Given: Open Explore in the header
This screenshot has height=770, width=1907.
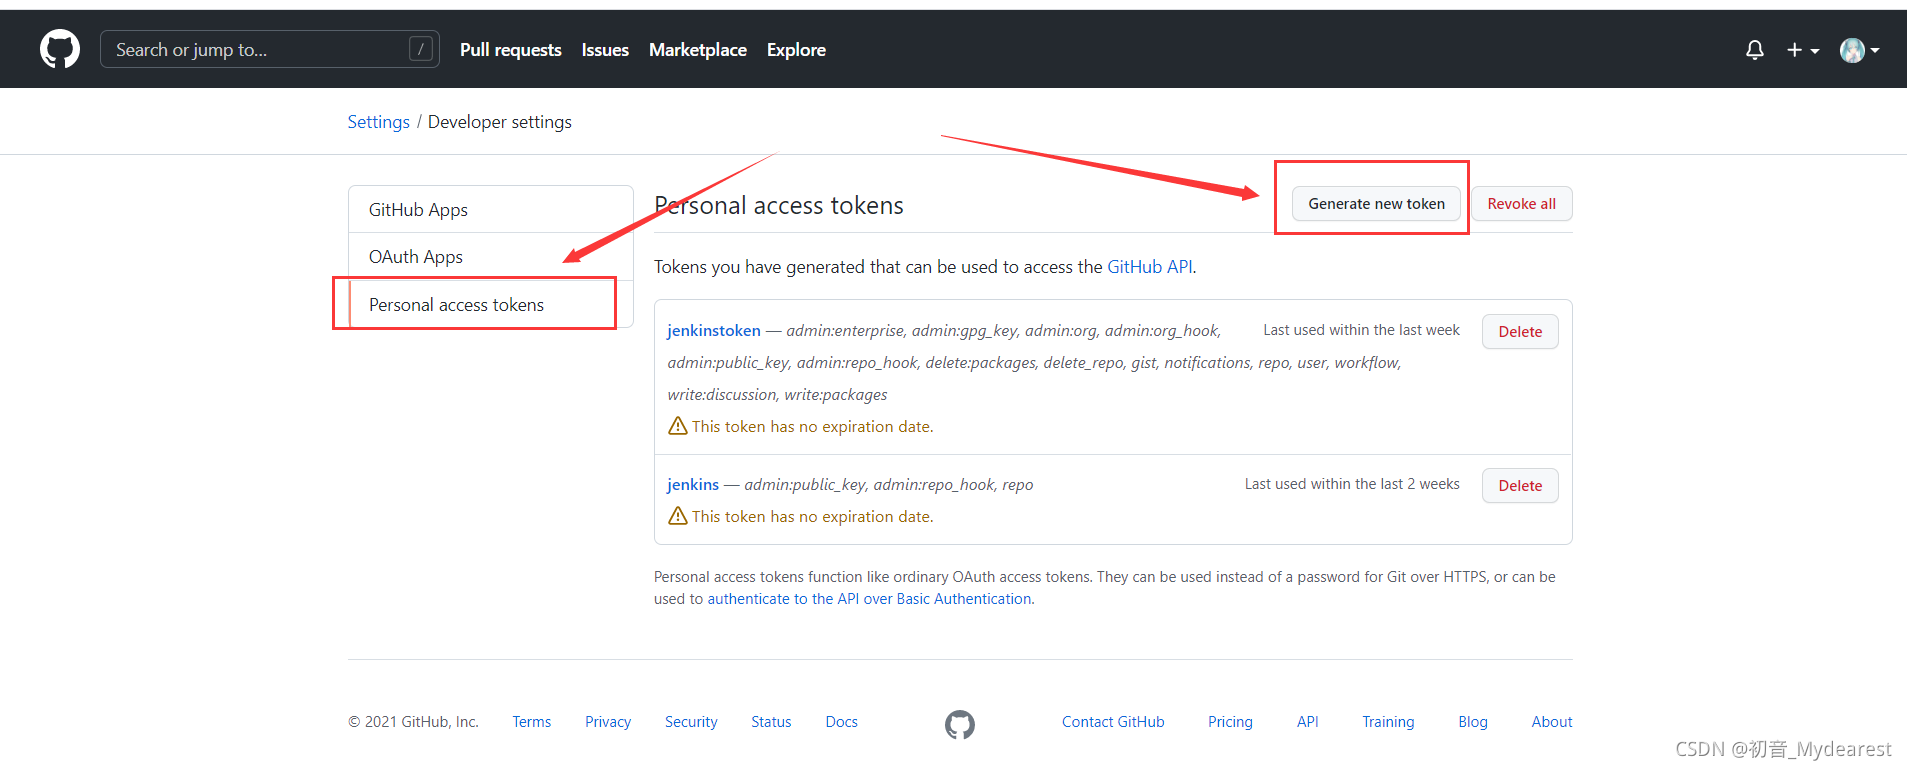Looking at the screenshot, I should pyautogui.click(x=796, y=50).
